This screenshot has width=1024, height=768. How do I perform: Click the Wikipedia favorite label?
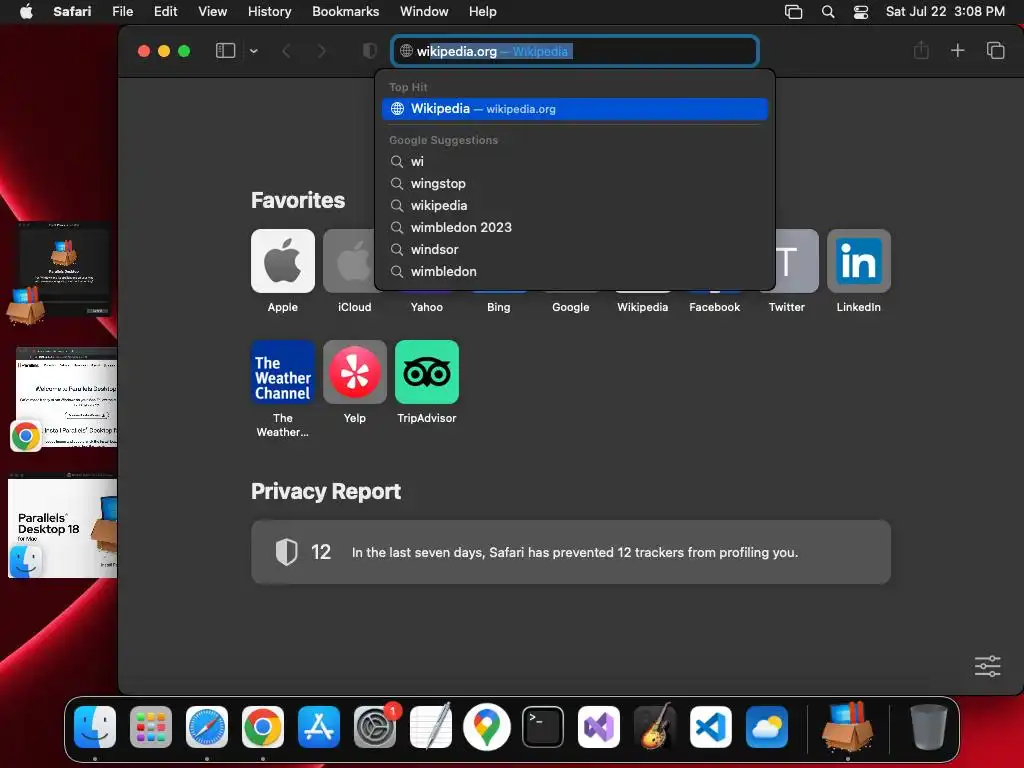(x=643, y=307)
